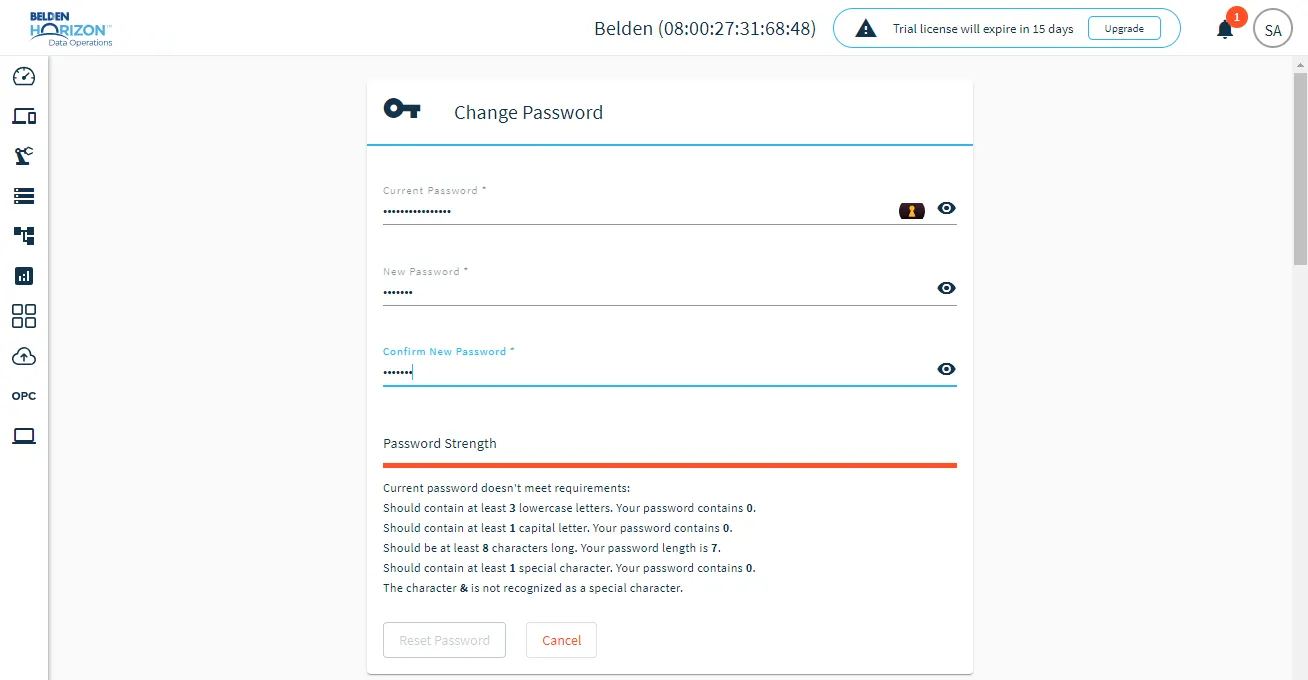The image size is (1308, 680).
Task: Click the Cancel button
Action: click(561, 640)
